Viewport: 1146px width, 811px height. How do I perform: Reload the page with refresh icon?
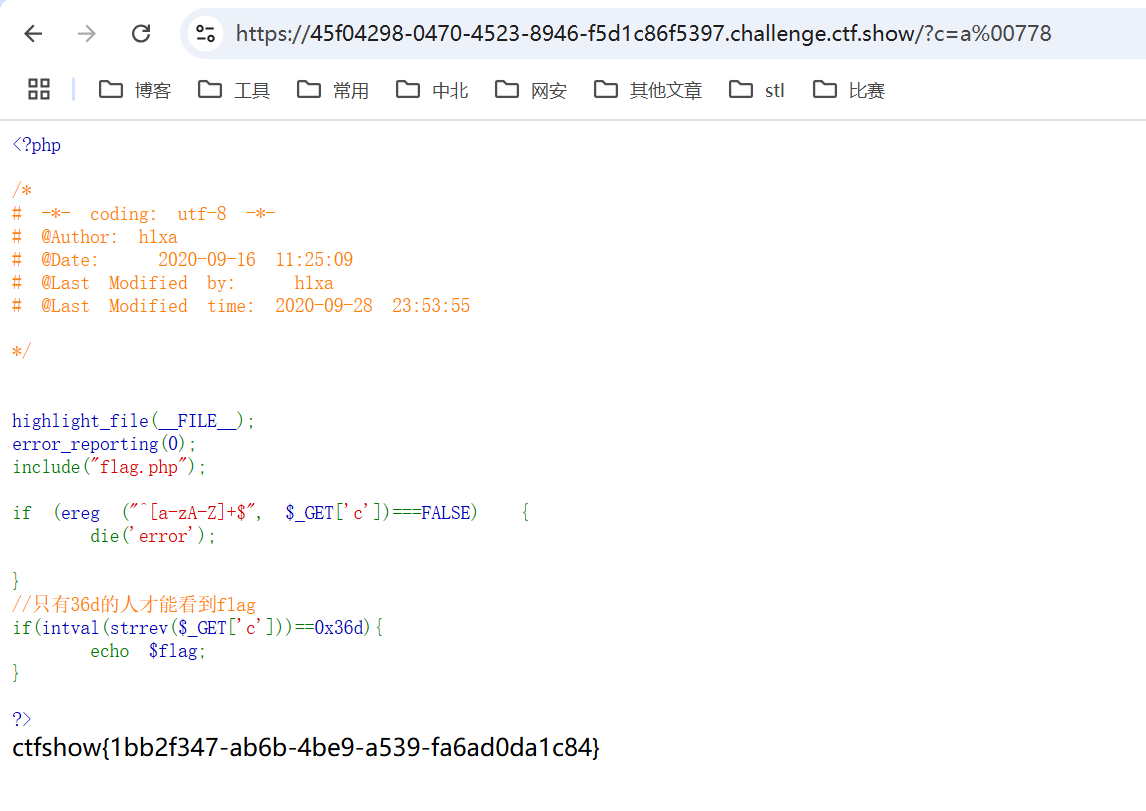[x=141, y=34]
